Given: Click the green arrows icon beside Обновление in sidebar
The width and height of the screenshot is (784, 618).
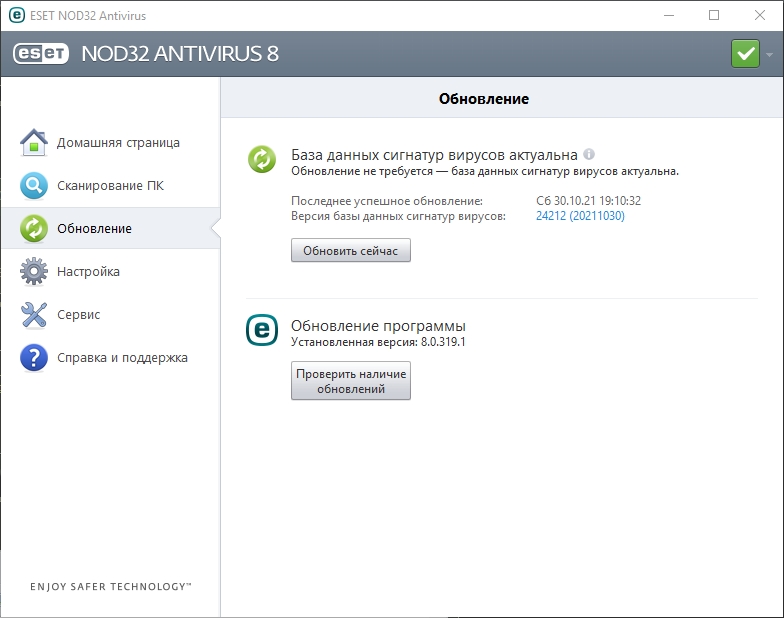Looking at the screenshot, I should coord(34,228).
